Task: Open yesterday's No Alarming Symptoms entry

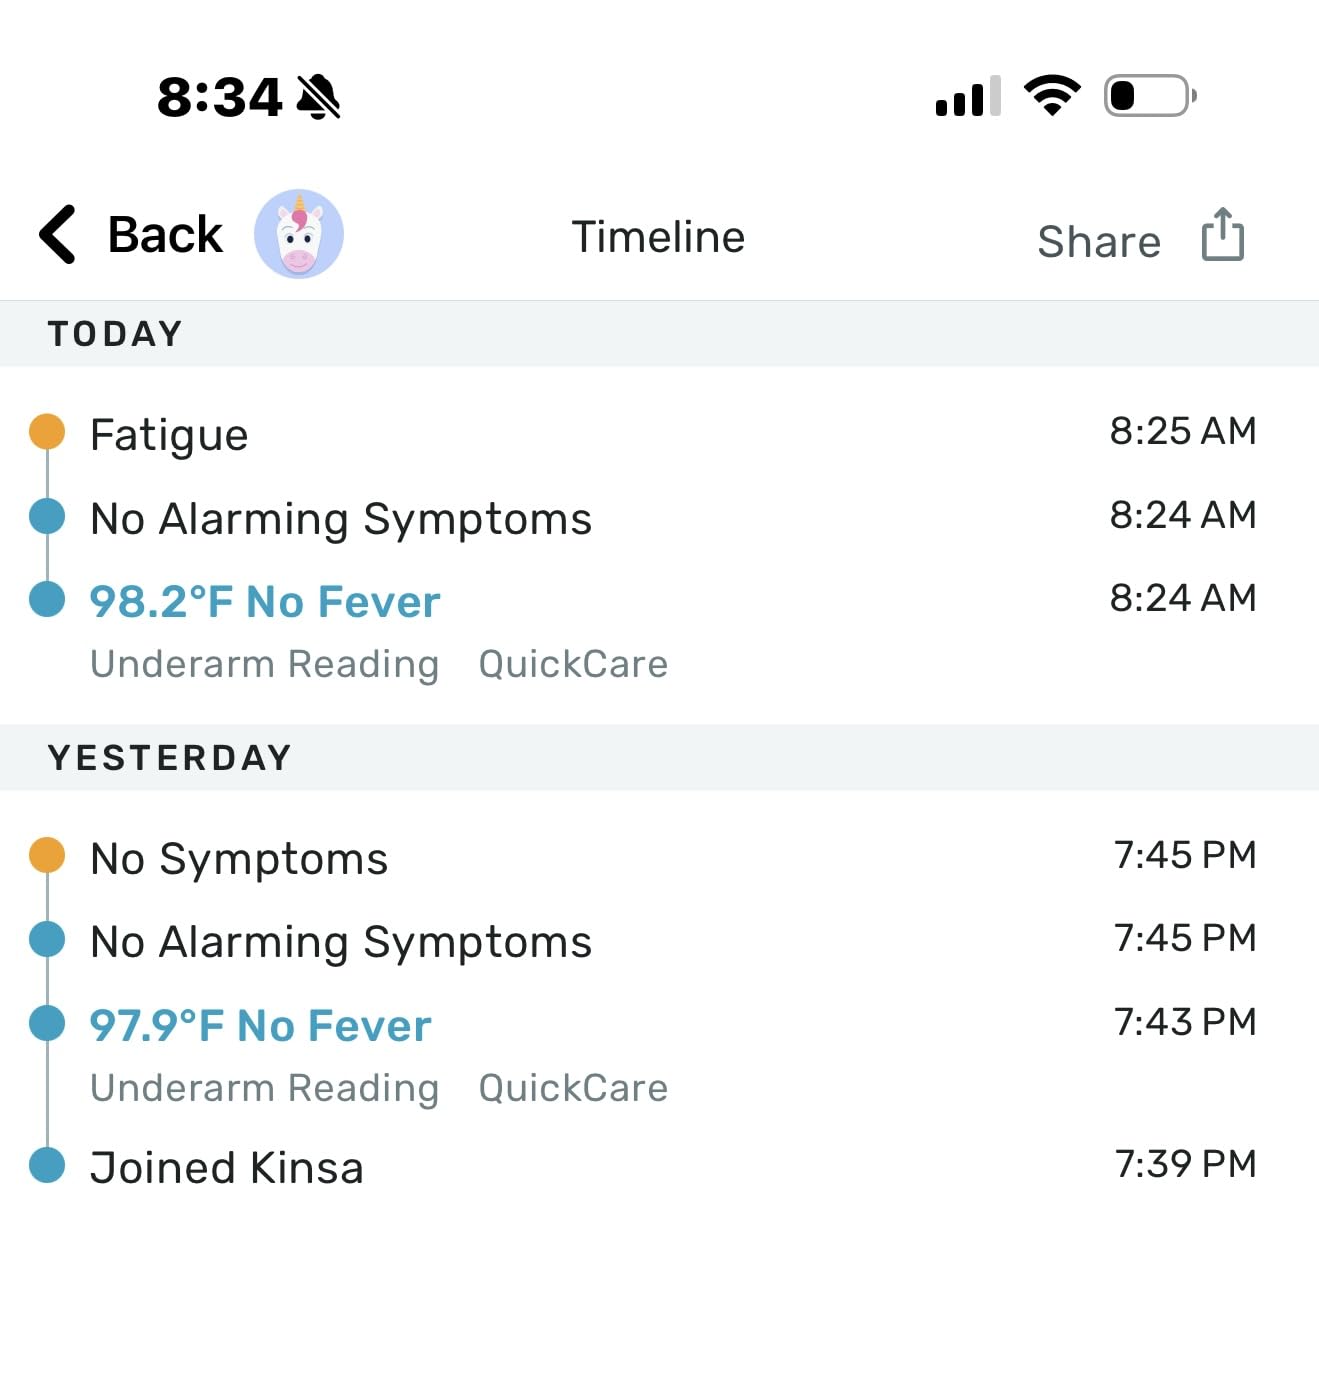Action: 341,942
